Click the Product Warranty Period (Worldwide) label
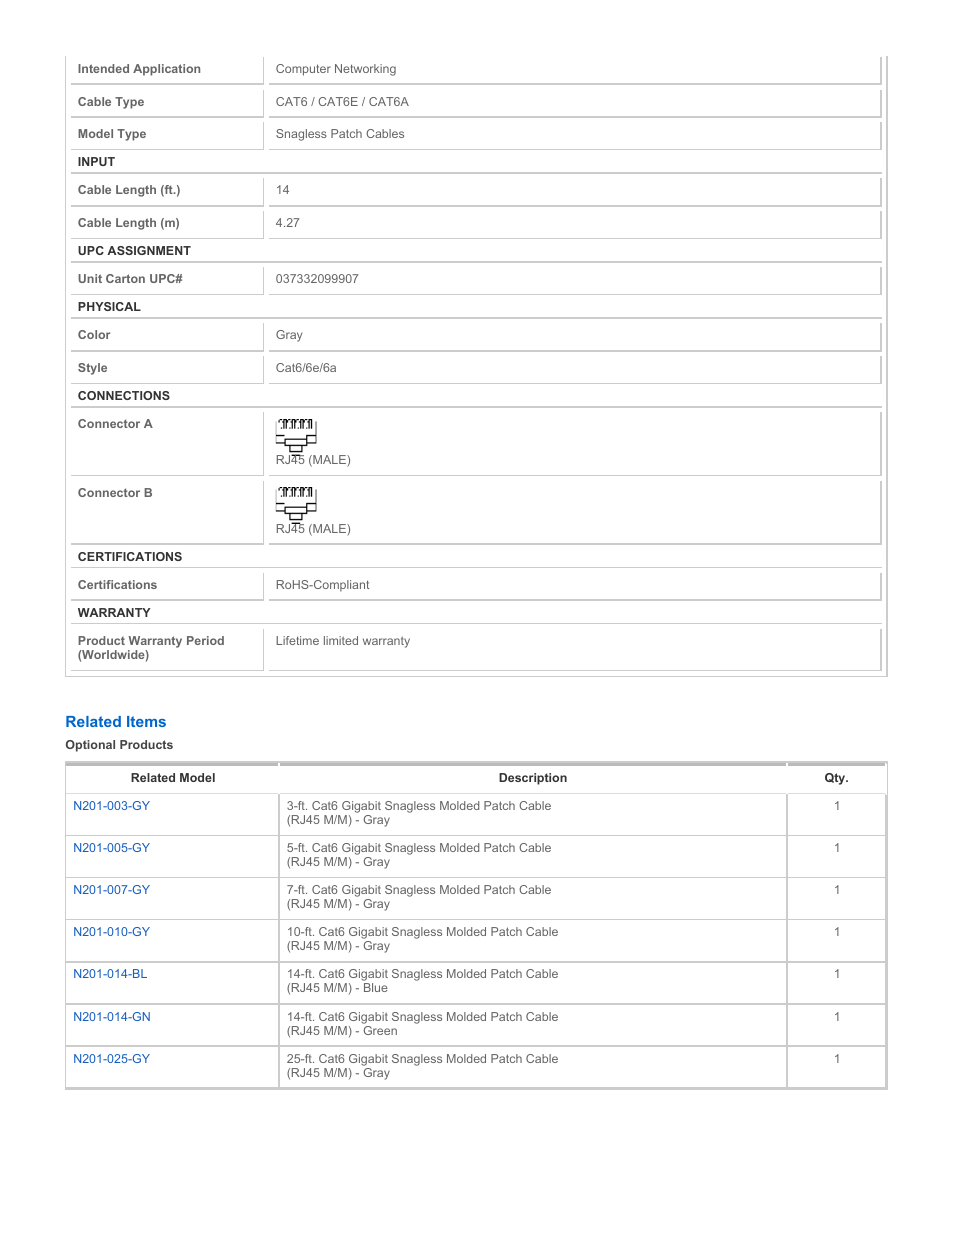The height and width of the screenshot is (1235, 954). [x=151, y=648]
